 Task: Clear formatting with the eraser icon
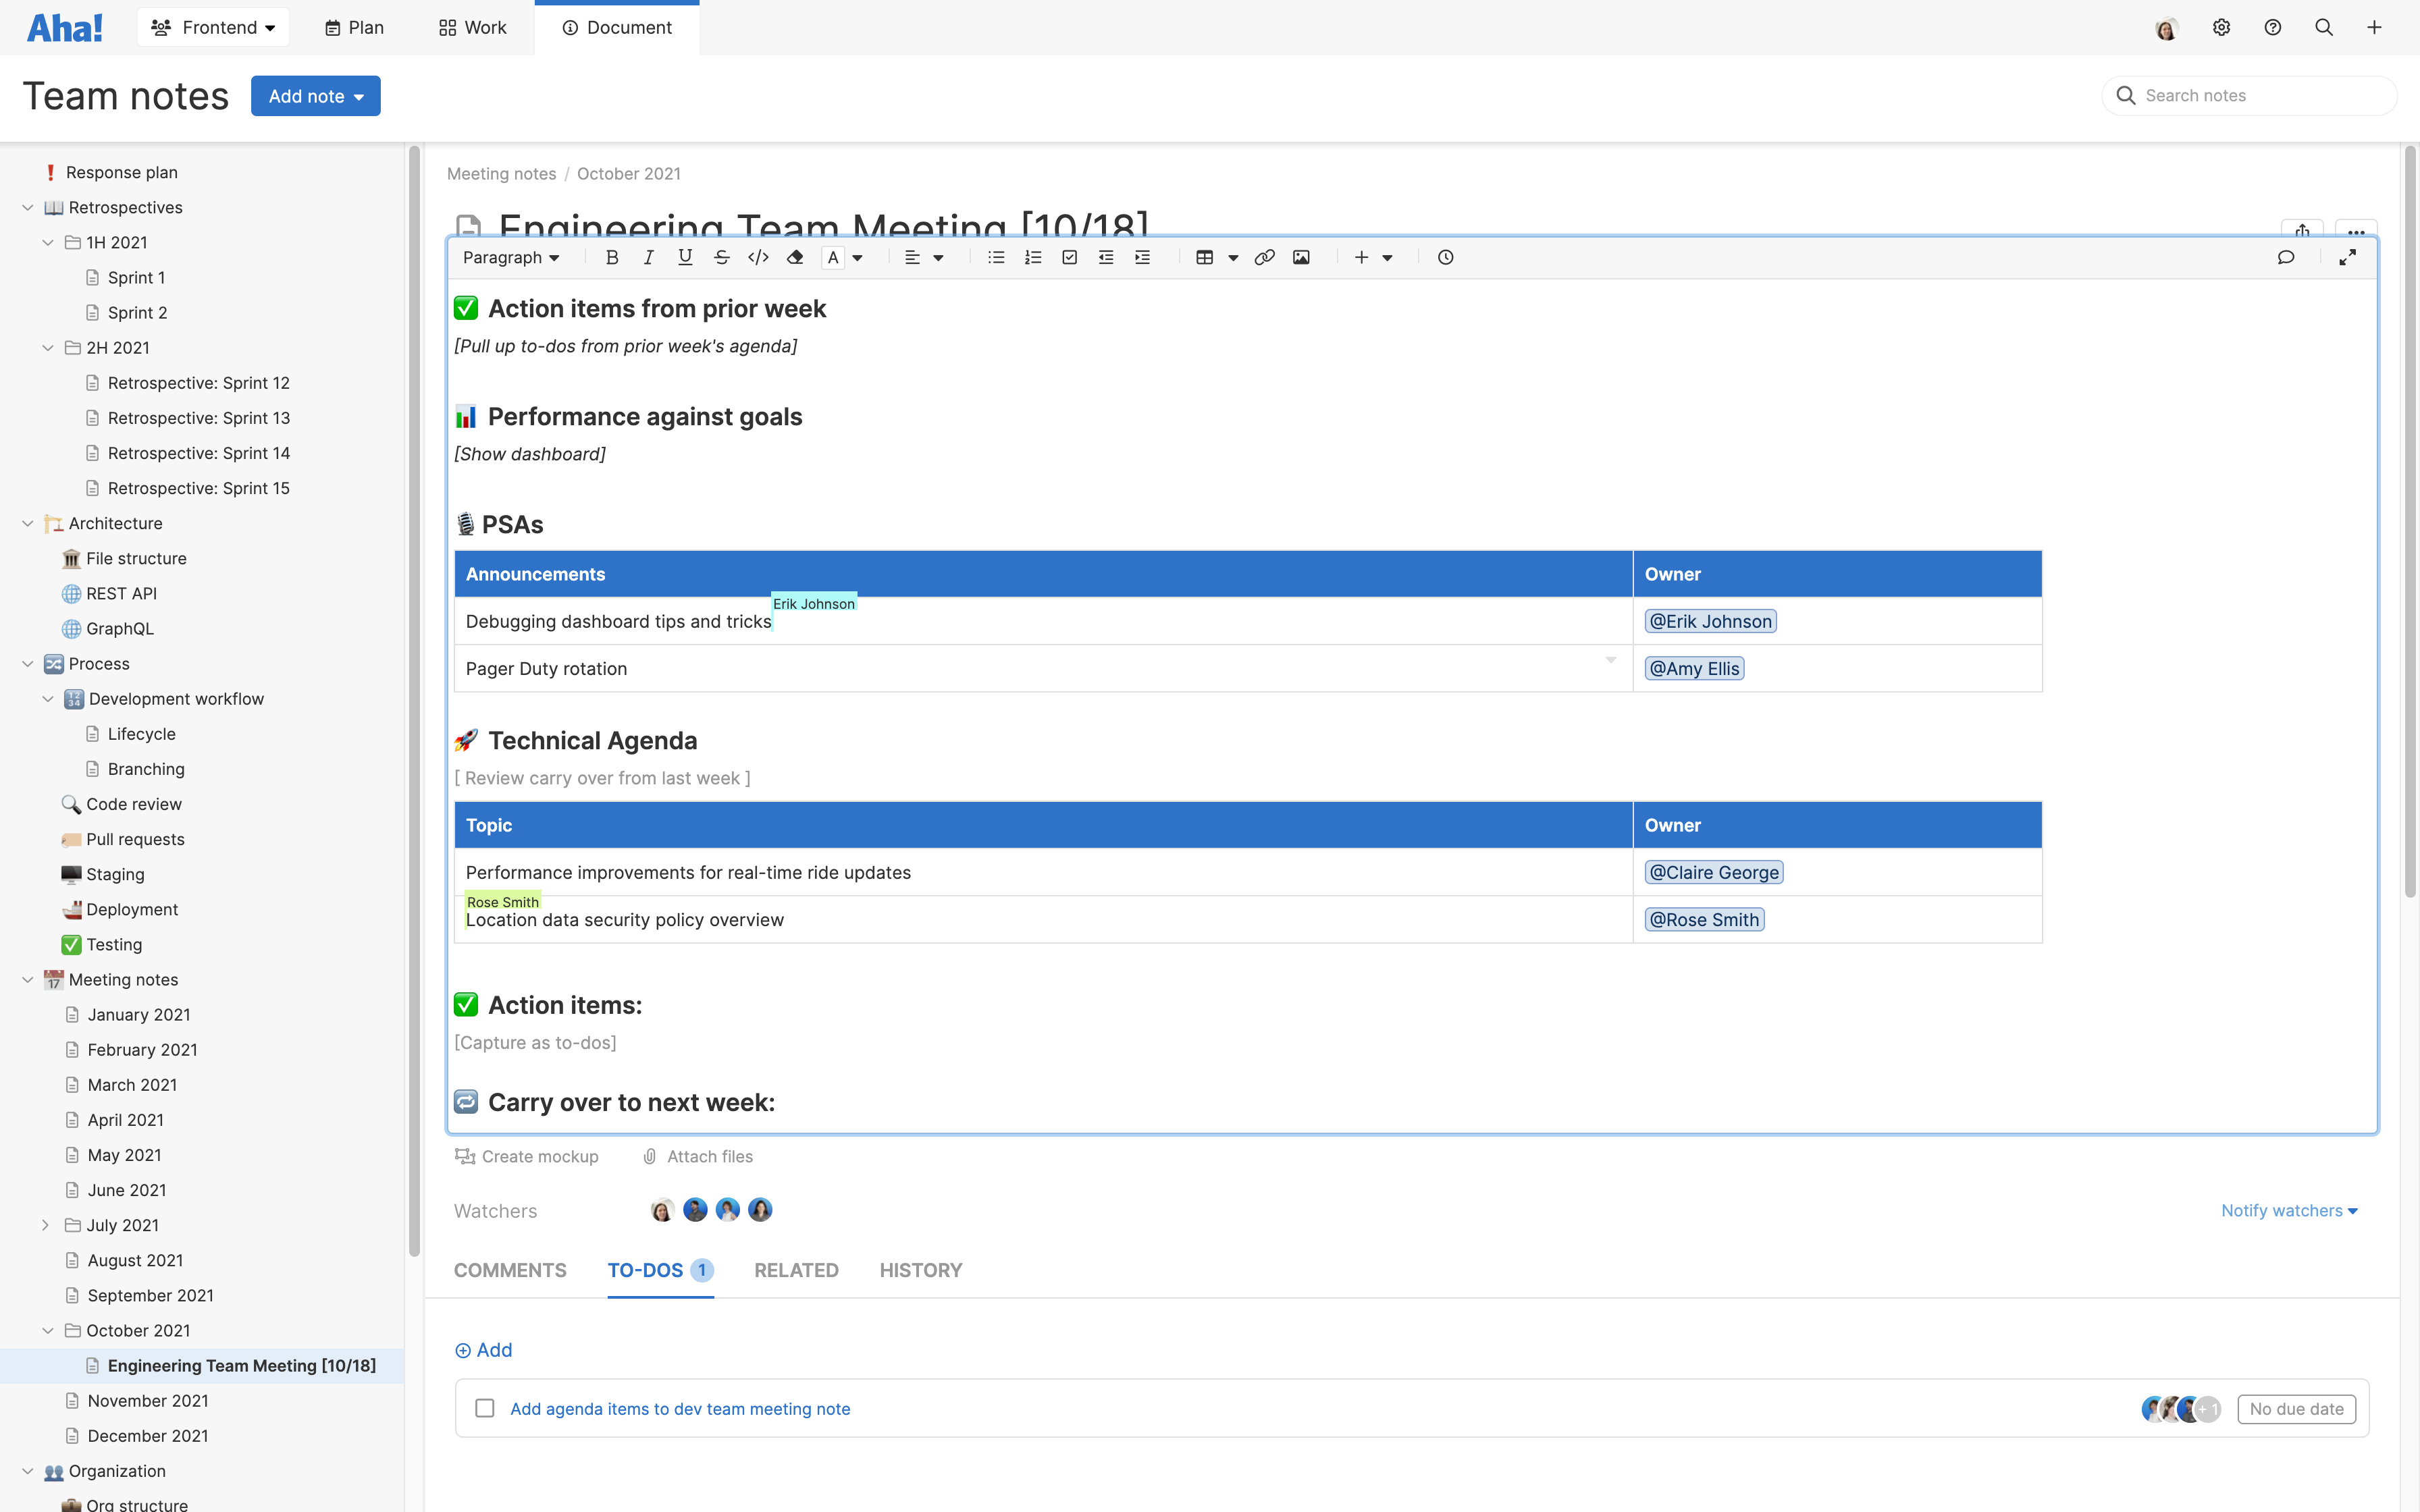[795, 257]
